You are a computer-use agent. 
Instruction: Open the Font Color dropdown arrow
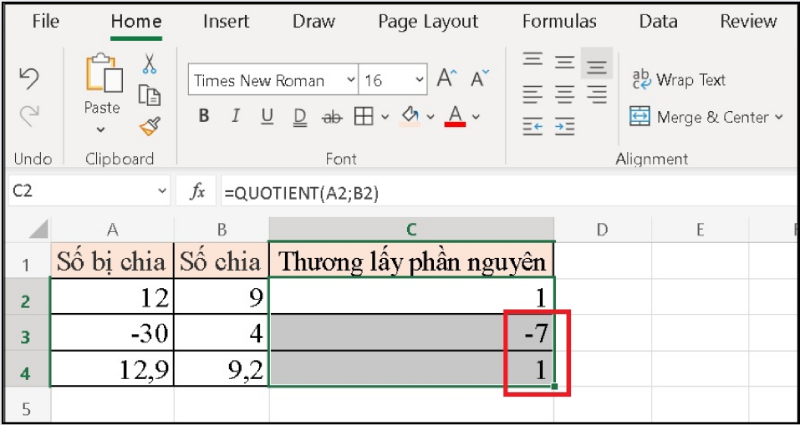[476, 117]
